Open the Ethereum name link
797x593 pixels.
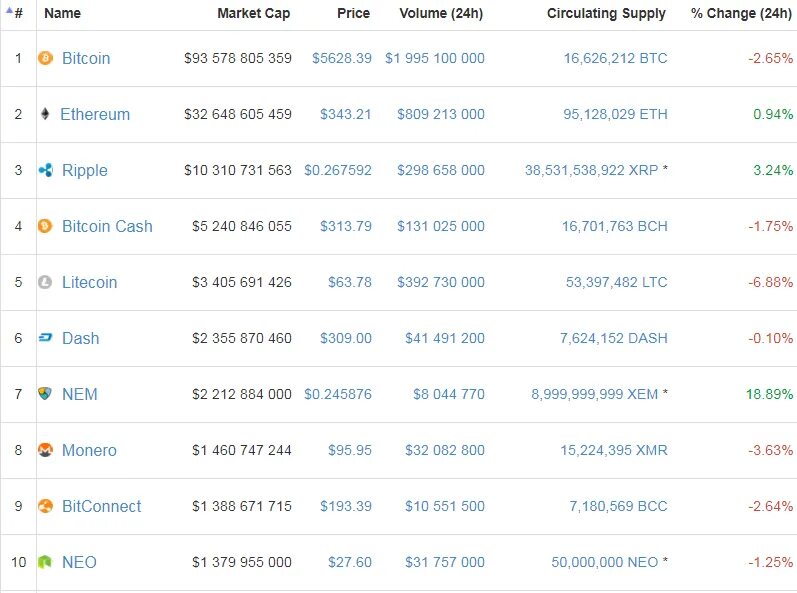(x=95, y=114)
